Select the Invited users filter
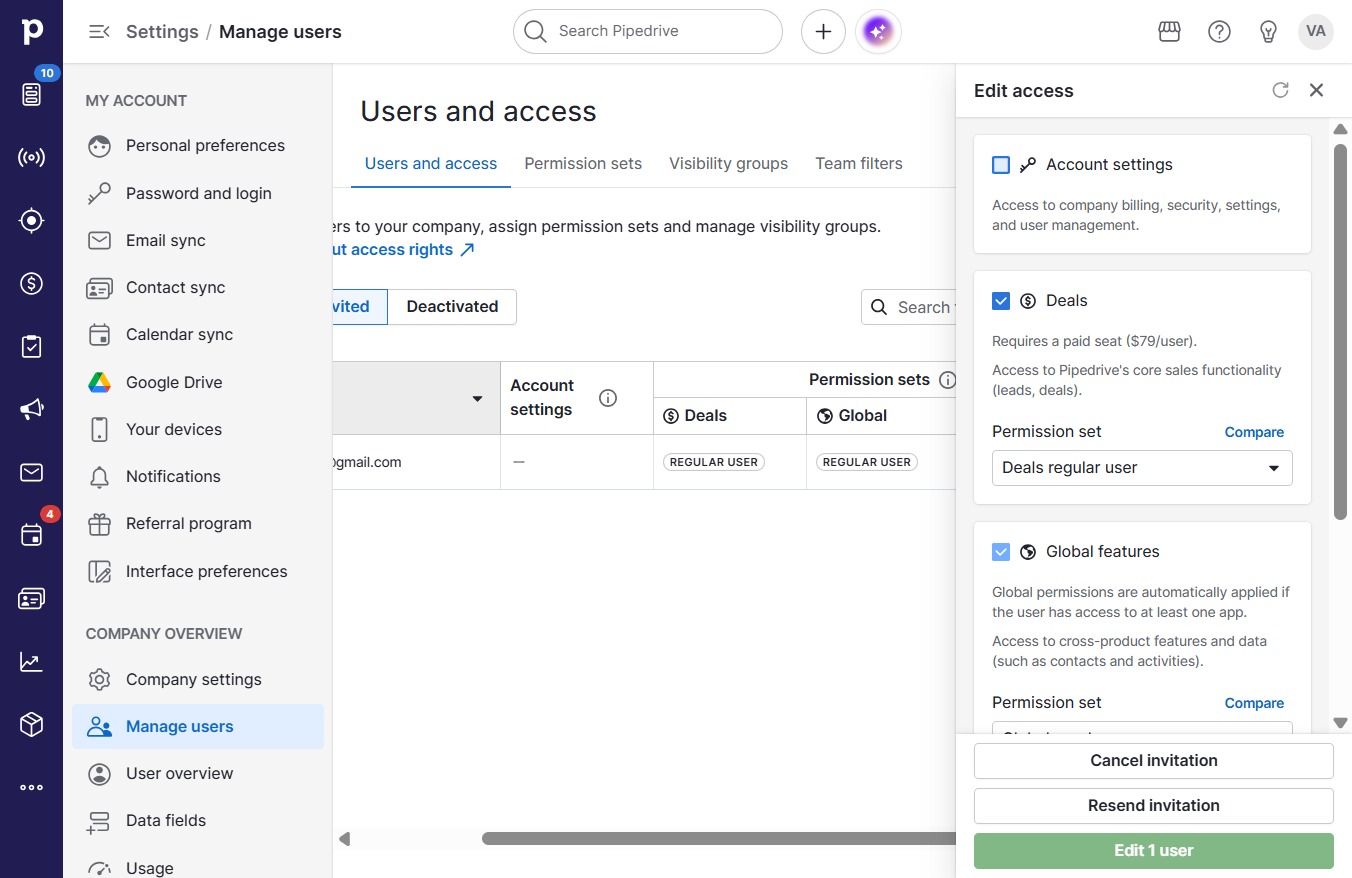 [359, 307]
